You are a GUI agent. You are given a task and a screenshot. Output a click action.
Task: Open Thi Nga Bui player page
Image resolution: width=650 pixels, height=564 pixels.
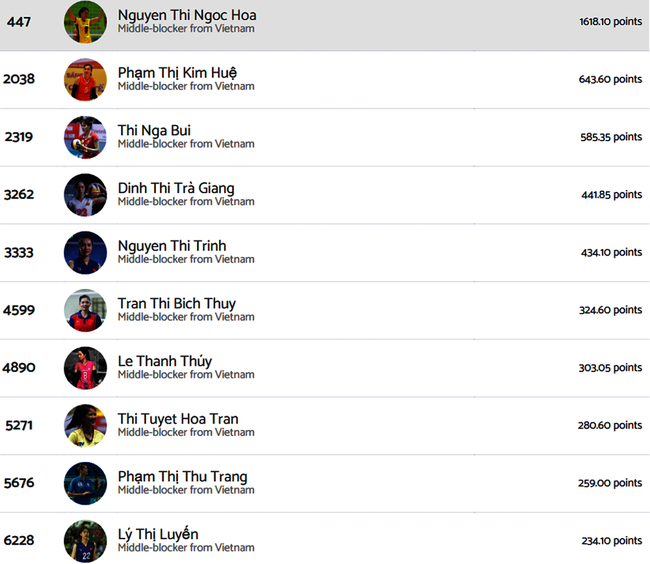click(154, 130)
